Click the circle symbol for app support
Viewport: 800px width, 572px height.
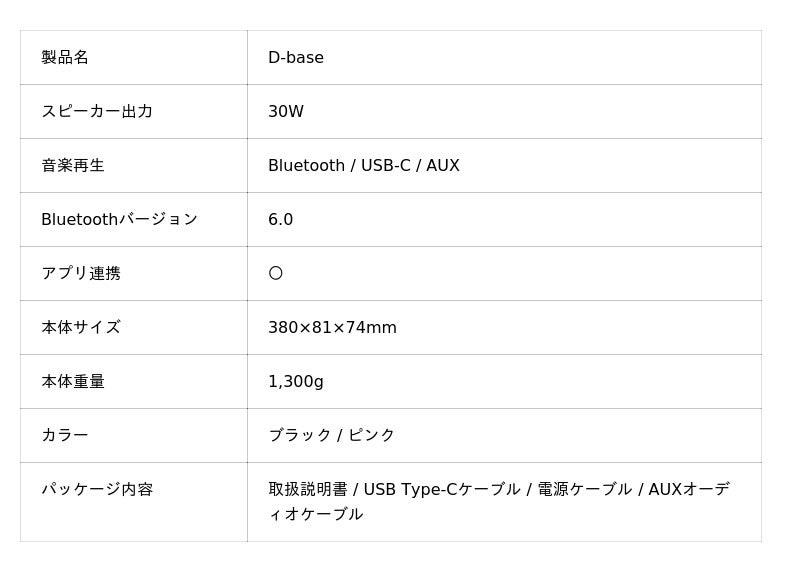click(276, 273)
